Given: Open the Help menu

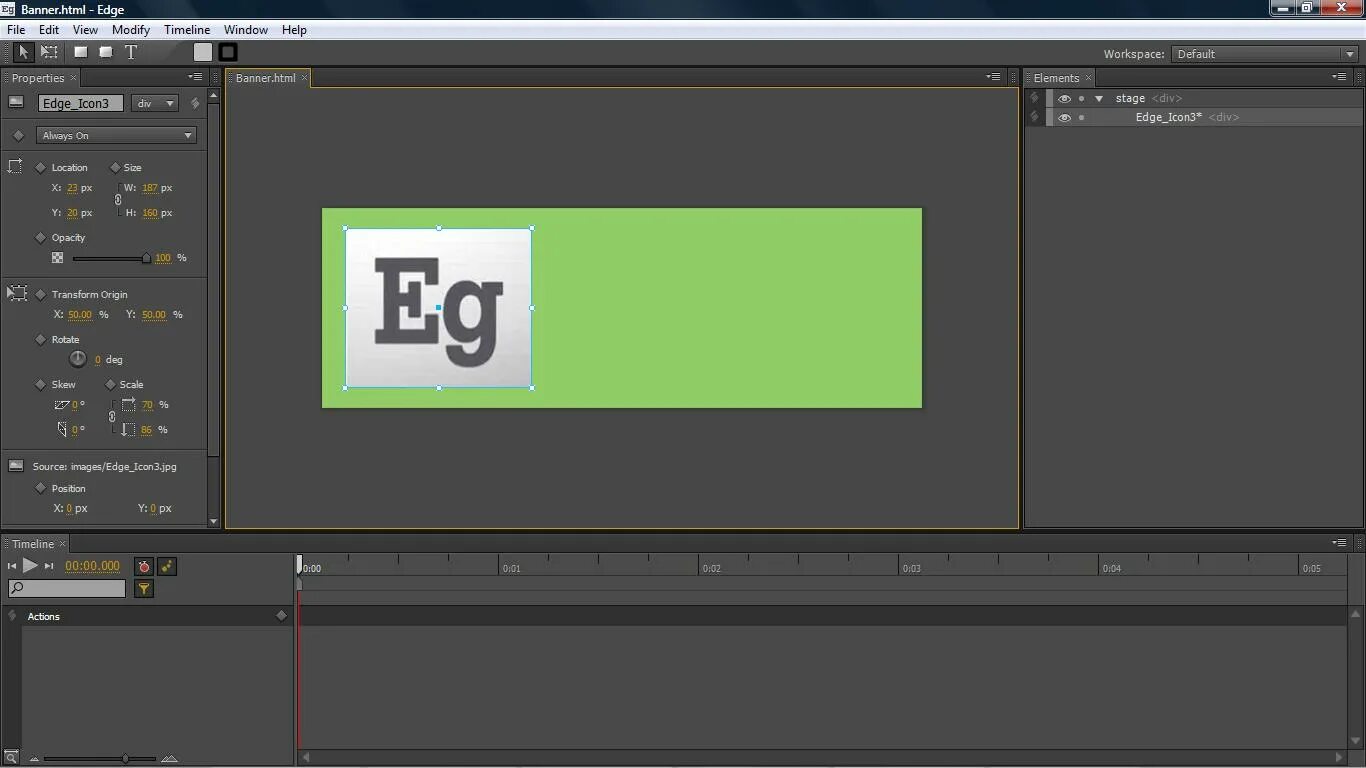Looking at the screenshot, I should tap(294, 30).
